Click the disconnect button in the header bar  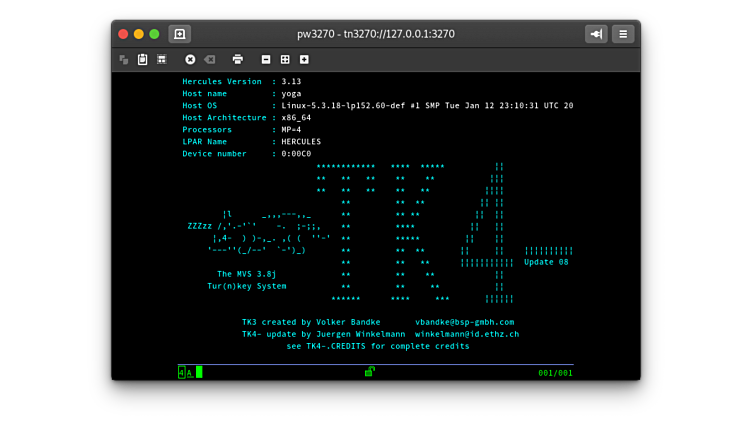(x=596, y=34)
